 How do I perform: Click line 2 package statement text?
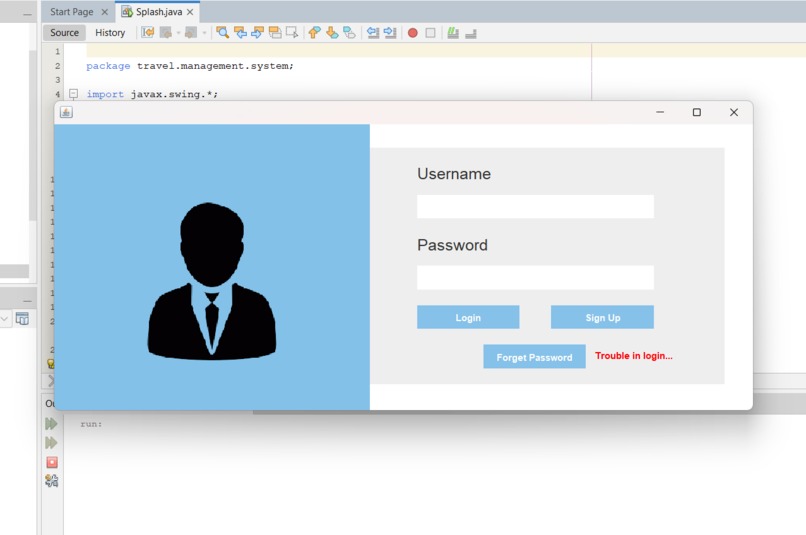190,66
